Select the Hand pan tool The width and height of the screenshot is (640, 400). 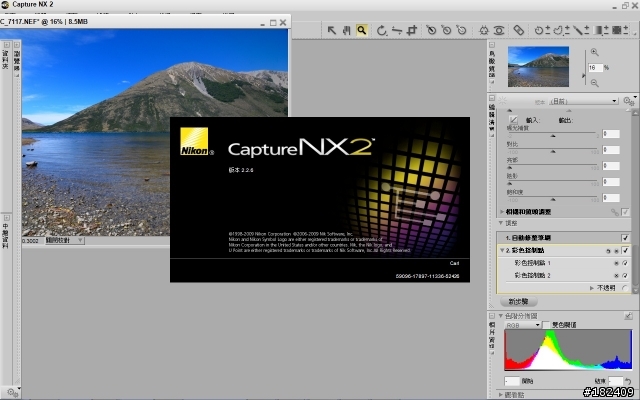point(347,30)
